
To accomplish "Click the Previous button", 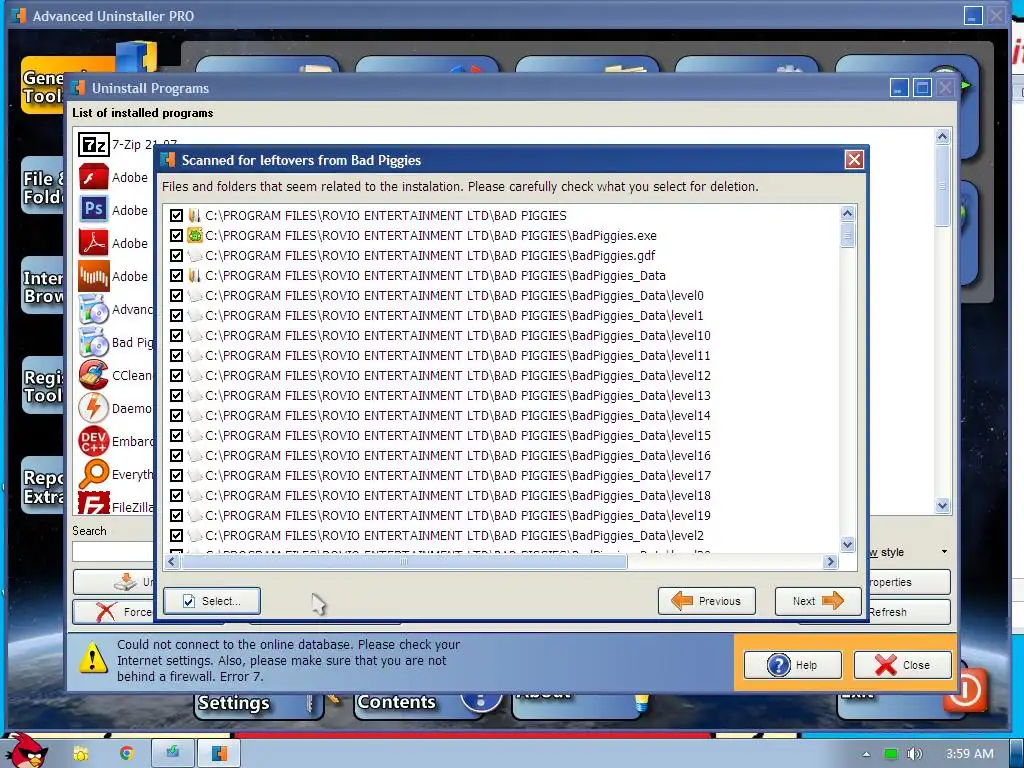I will point(707,601).
